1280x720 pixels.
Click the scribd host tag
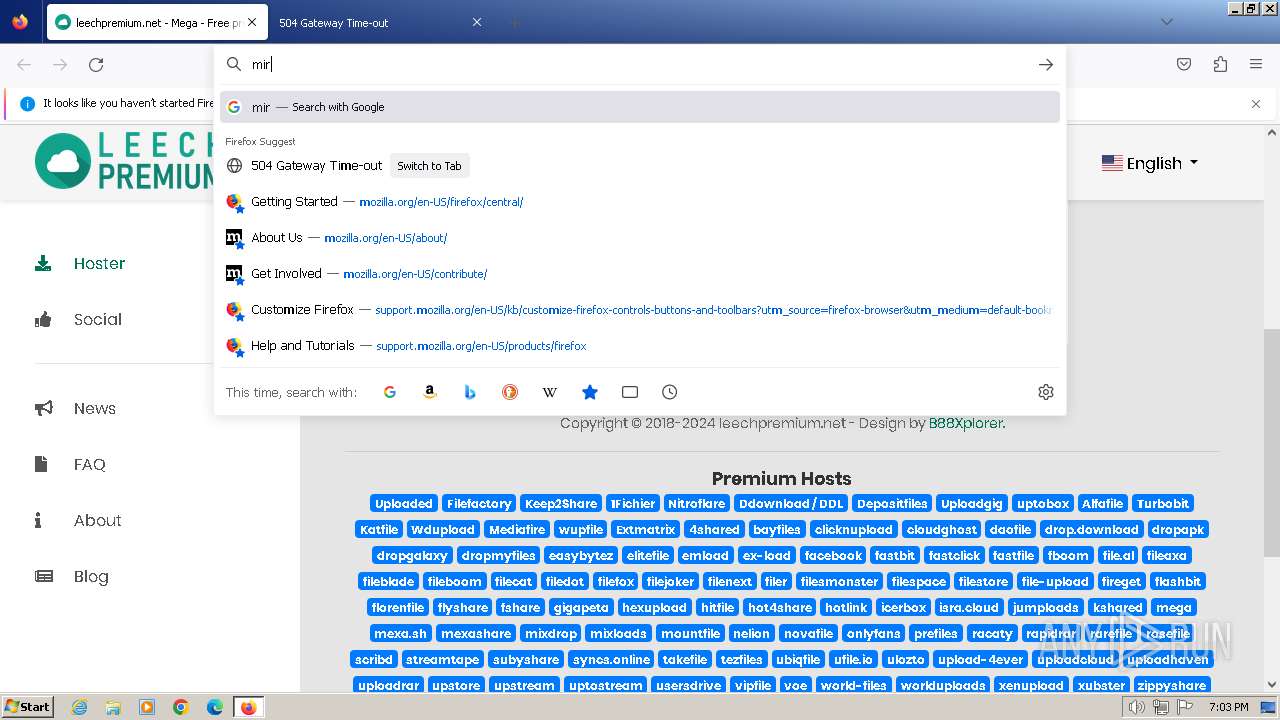[374, 660]
